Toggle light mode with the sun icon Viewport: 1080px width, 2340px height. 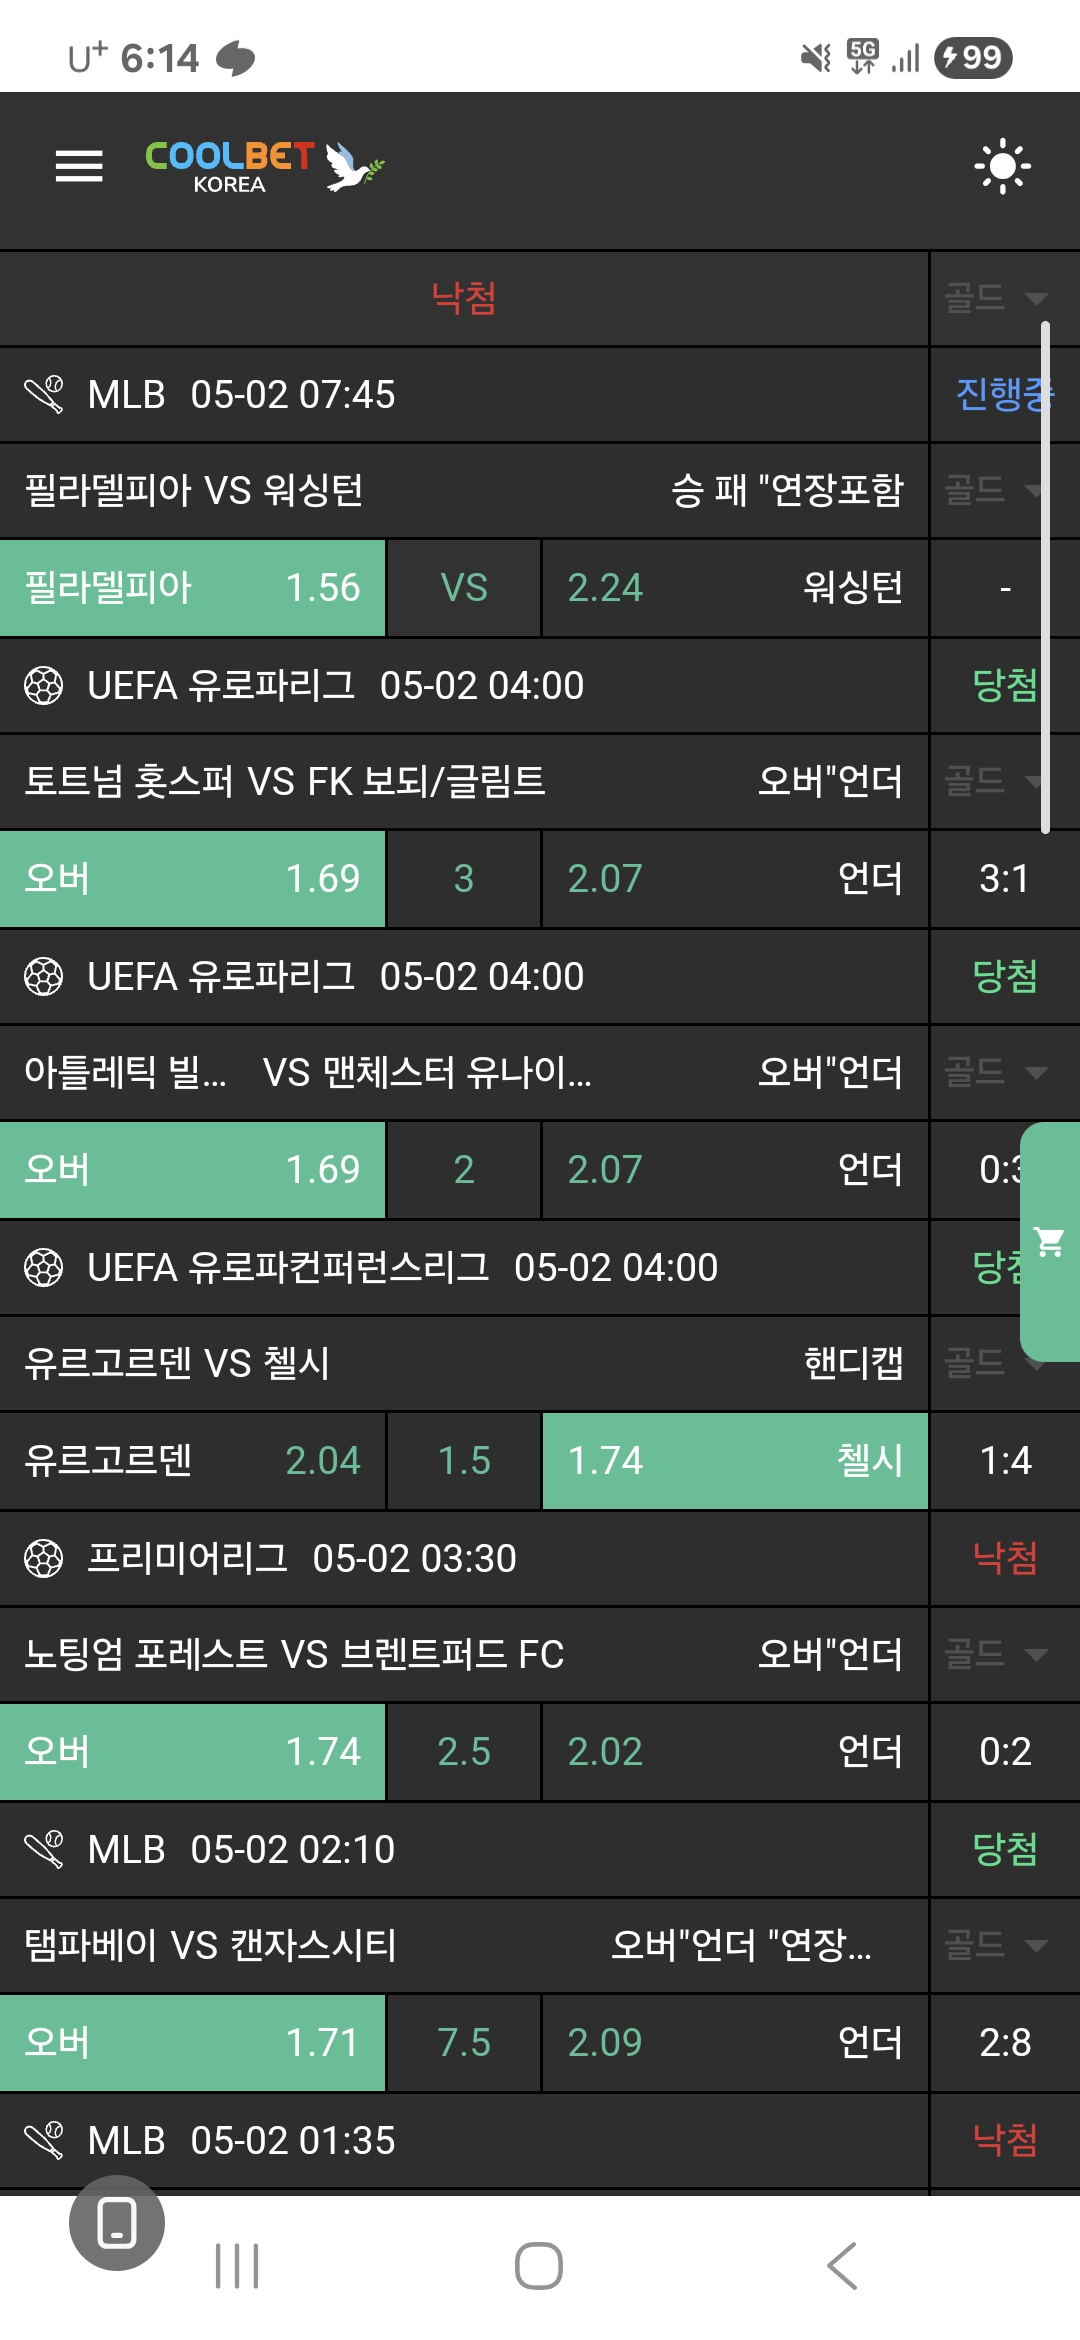pos(1002,166)
